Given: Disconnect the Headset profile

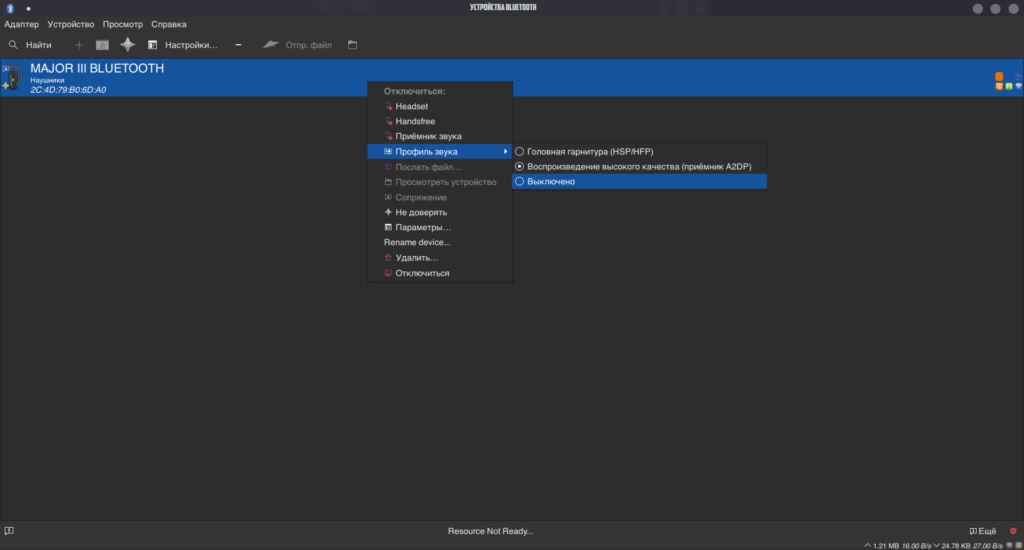Looking at the screenshot, I should click(440, 106).
